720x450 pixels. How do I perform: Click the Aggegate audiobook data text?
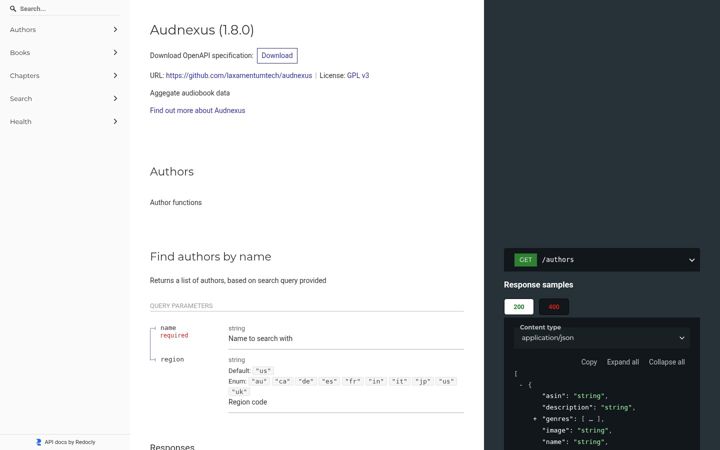click(x=190, y=93)
